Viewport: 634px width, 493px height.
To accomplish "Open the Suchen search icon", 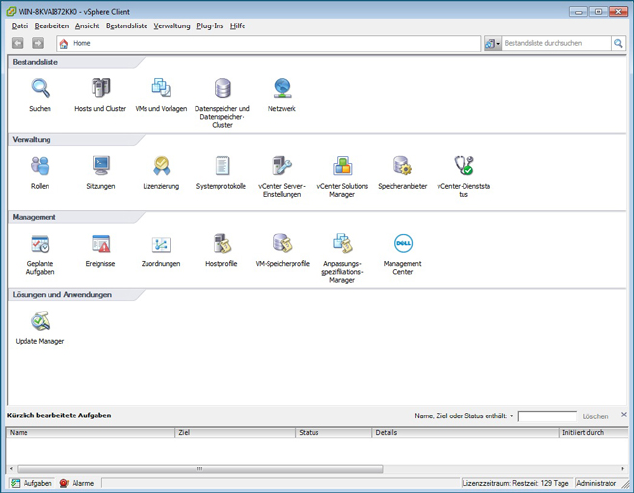I will pos(40,88).
